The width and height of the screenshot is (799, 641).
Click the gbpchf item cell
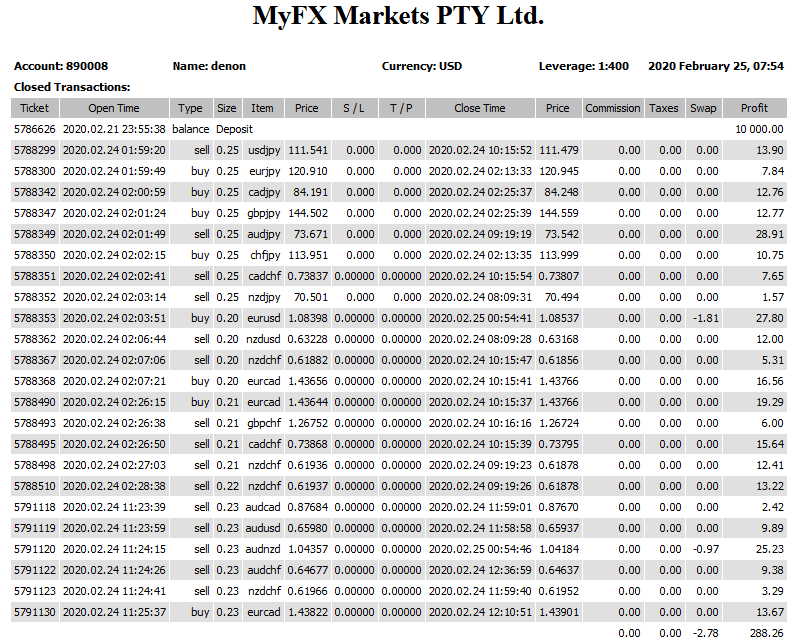pyautogui.click(x=264, y=423)
